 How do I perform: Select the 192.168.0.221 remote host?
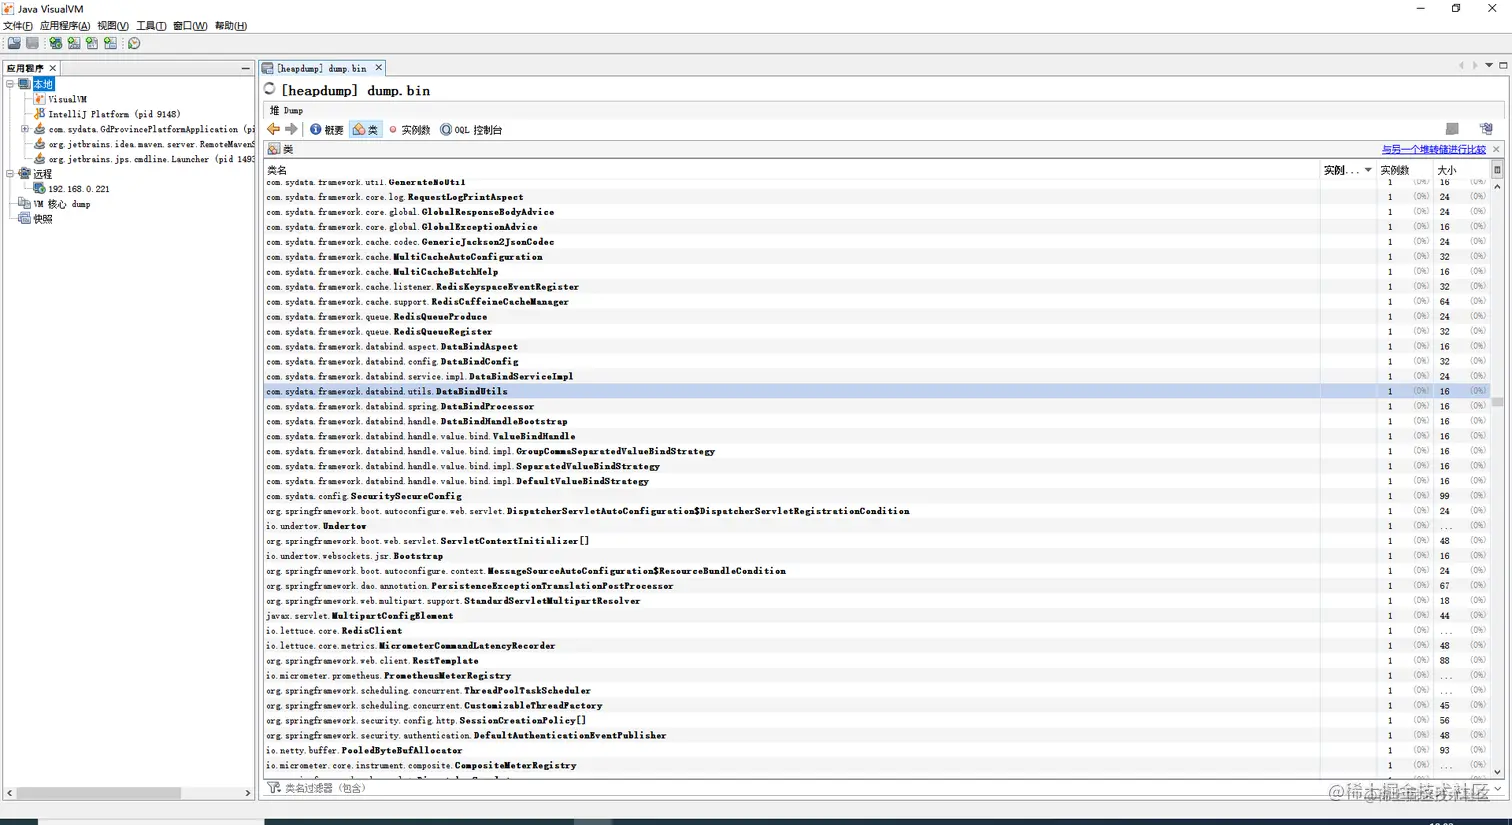(79, 188)
